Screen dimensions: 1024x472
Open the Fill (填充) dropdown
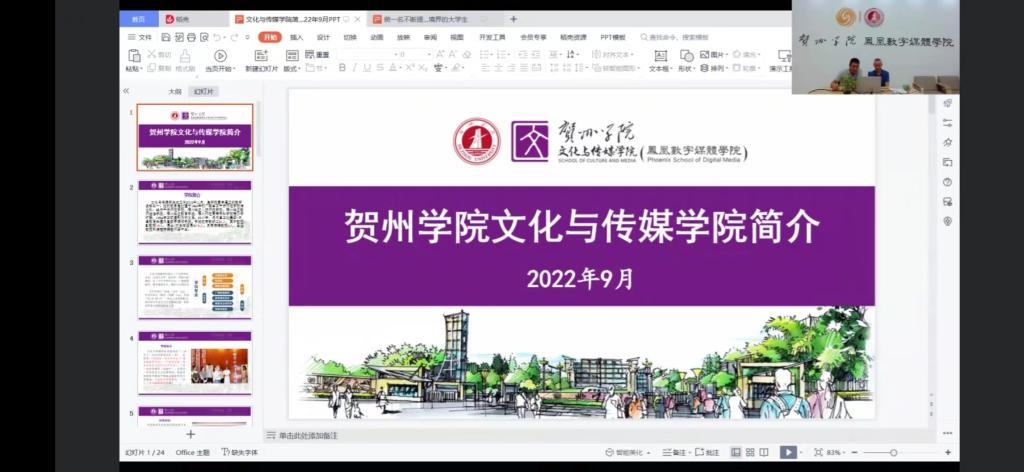(746, 55)
